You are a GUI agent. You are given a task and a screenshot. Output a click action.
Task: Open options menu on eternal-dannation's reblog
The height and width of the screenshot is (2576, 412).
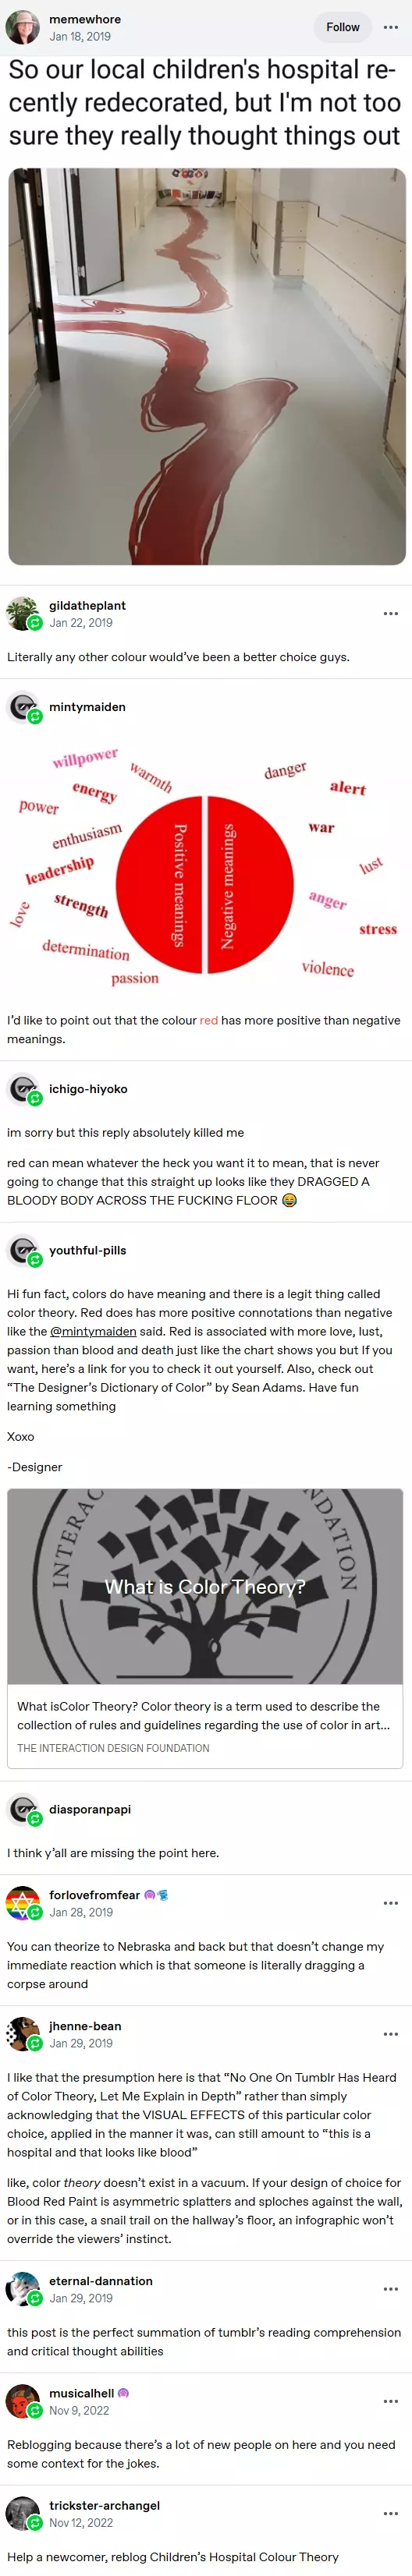391,2289
